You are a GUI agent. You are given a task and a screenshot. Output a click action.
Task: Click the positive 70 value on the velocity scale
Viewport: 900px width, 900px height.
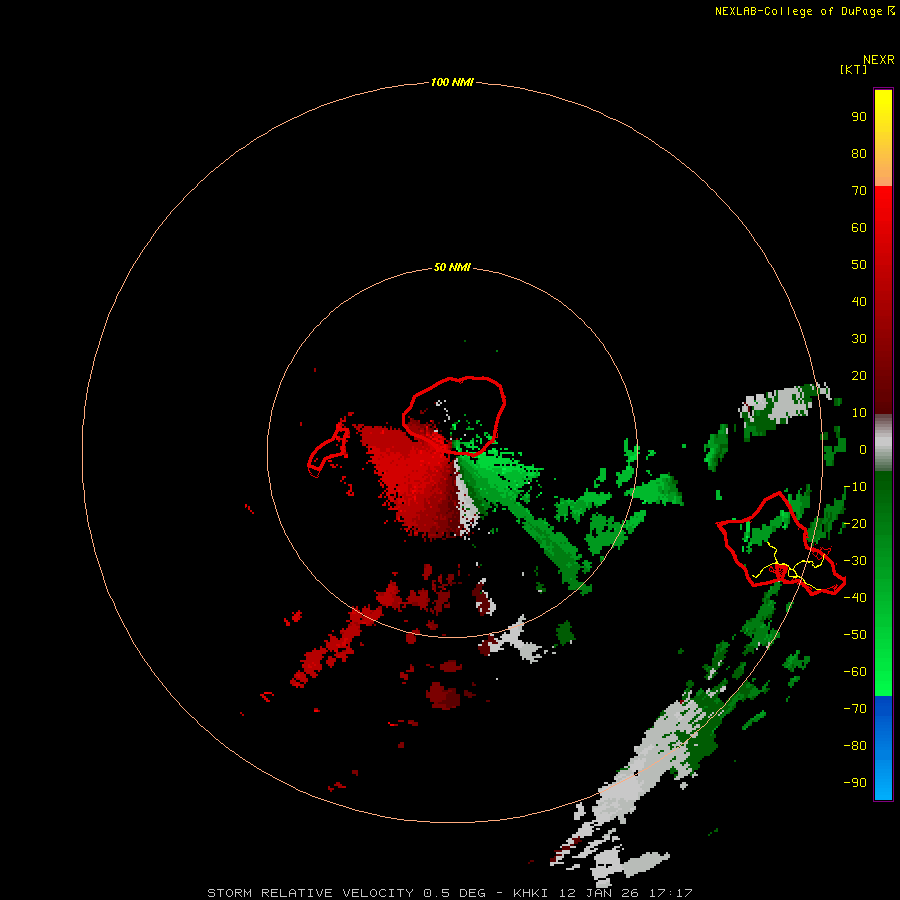point(859,191)
